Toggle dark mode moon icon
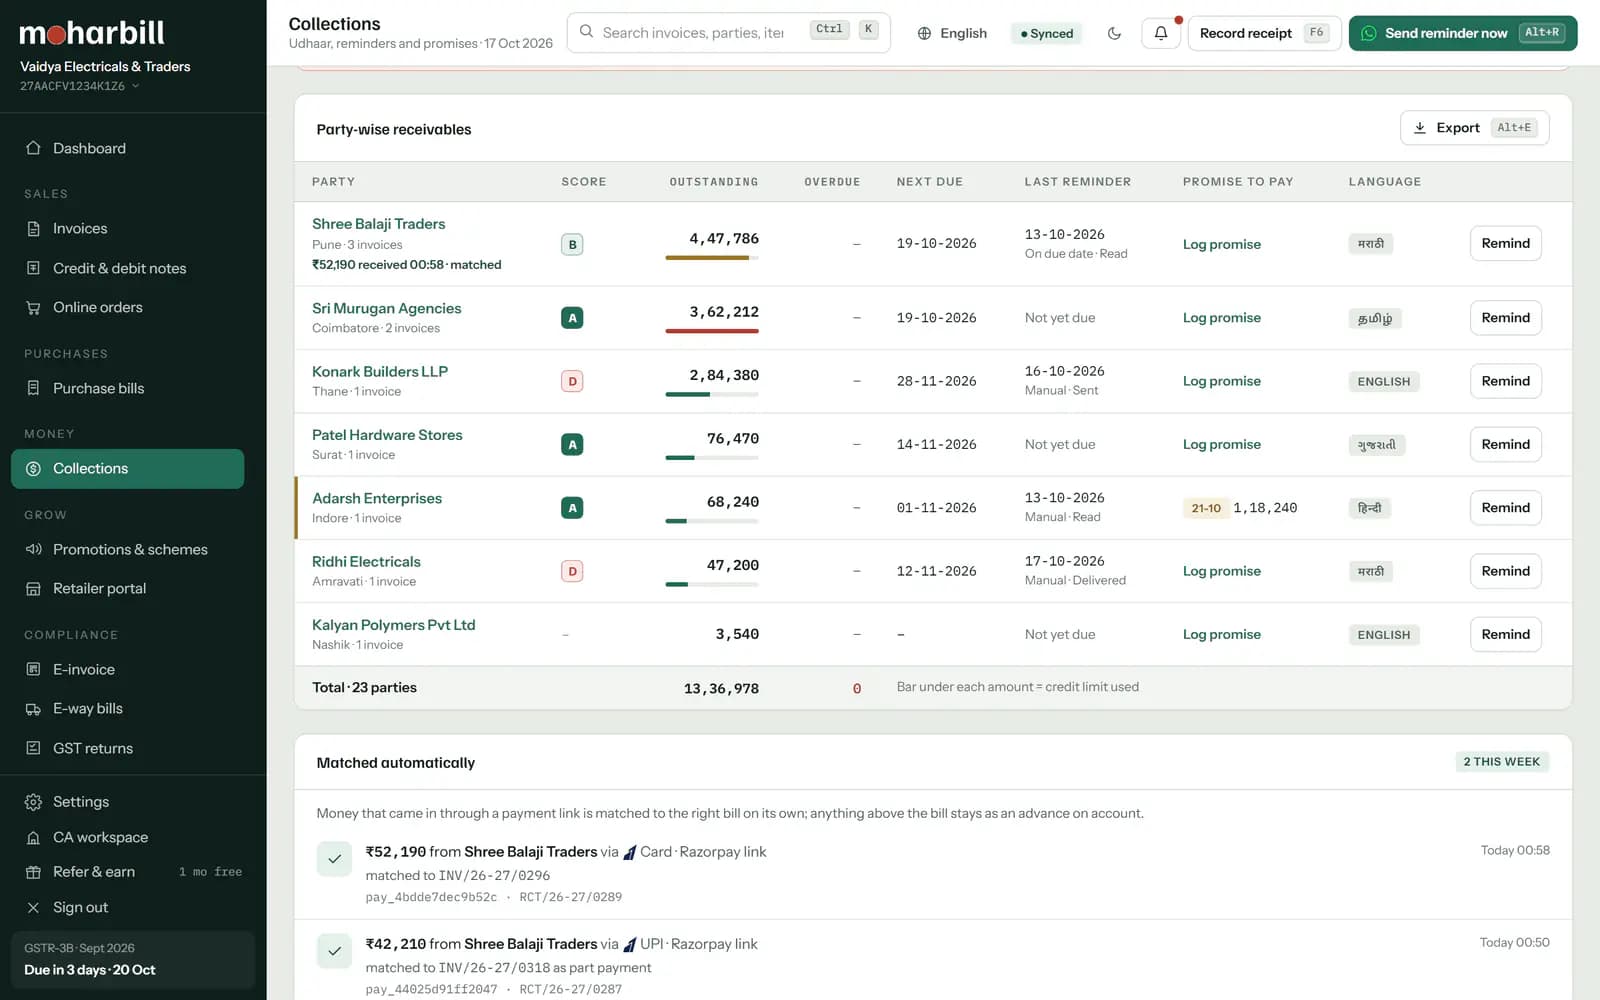The height and width of the screenshot is (1000, 1600). point(1114,33)
